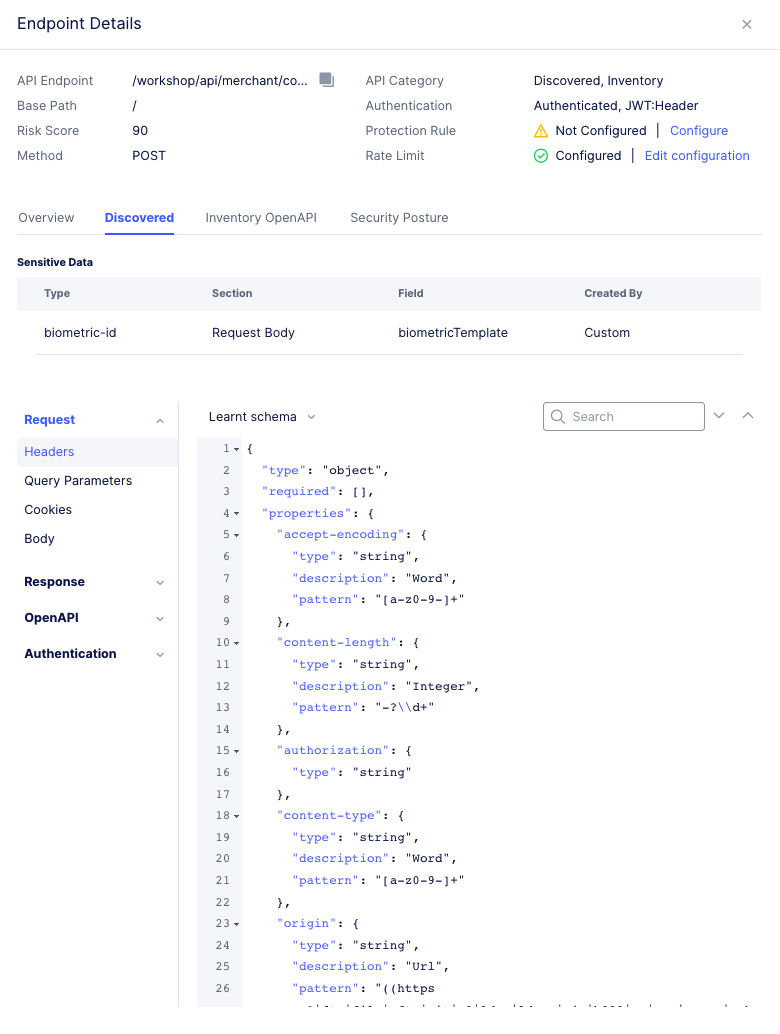Fold the accept-encoding block at line 5

point(236,535)
